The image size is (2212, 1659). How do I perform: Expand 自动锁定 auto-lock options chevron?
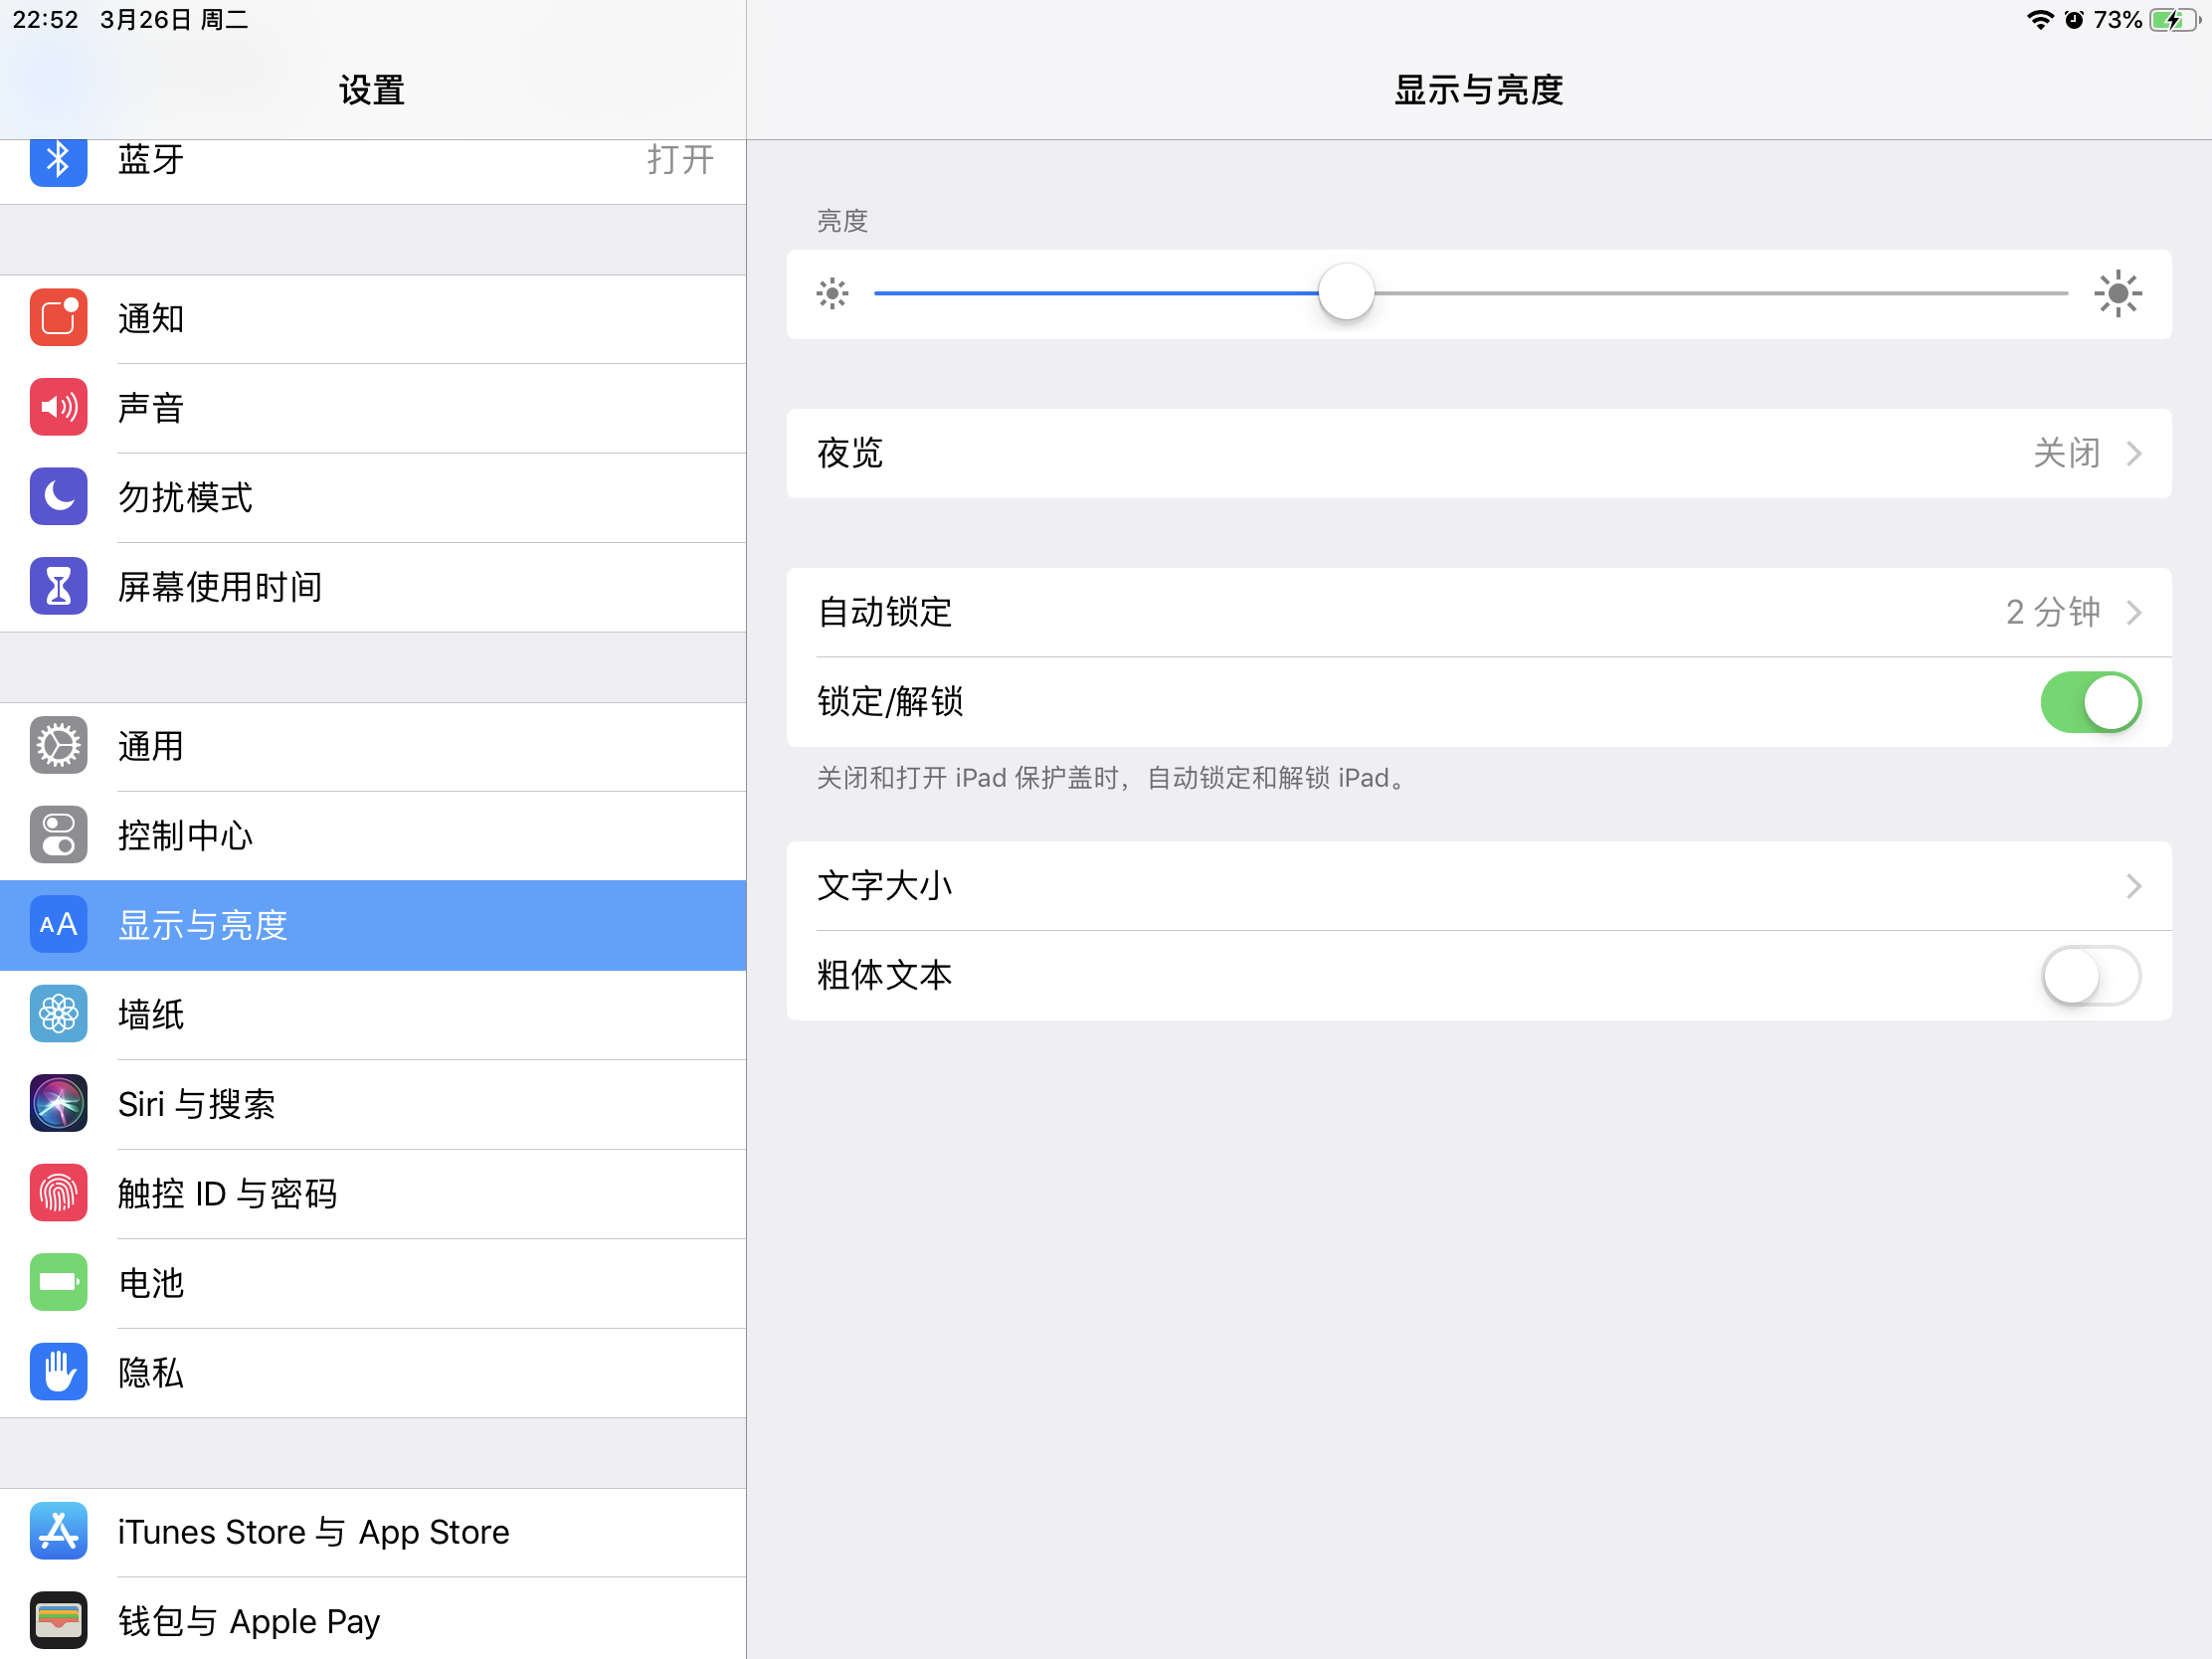(x=2133, y=612)
